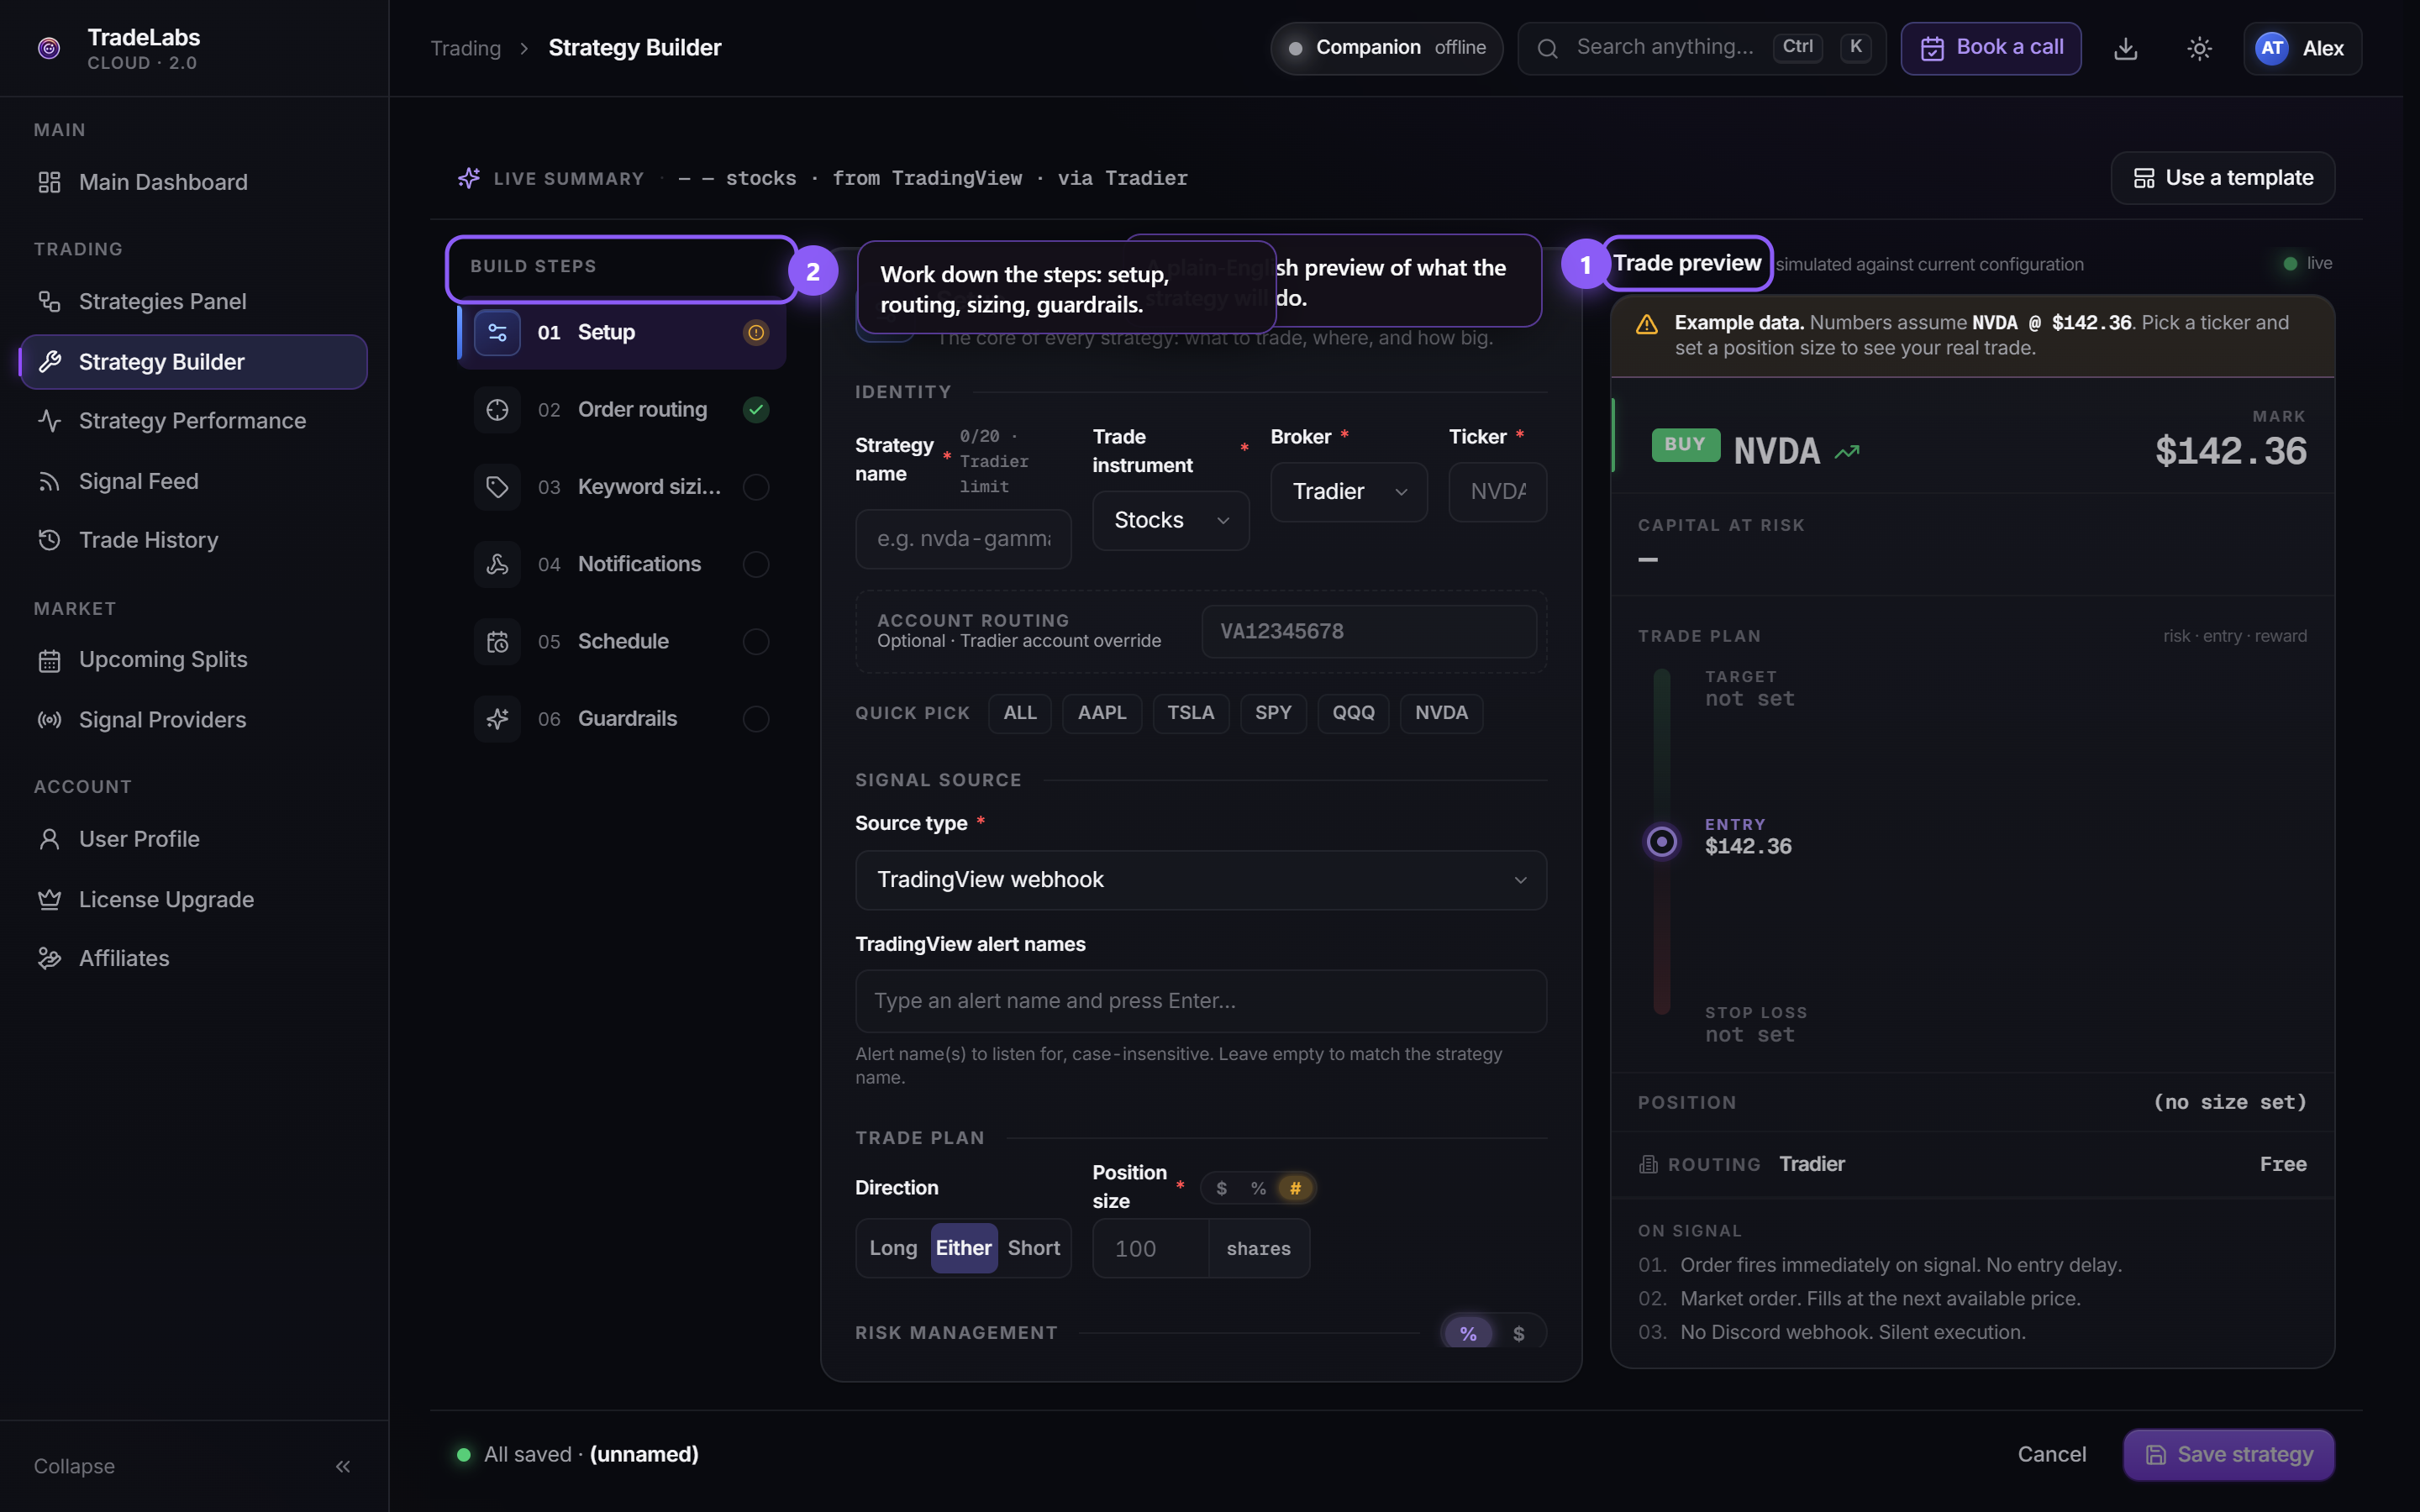Focus the account override VA12345678 field
Viewport: 2420px width, 1512px height.
point(1369,631)
